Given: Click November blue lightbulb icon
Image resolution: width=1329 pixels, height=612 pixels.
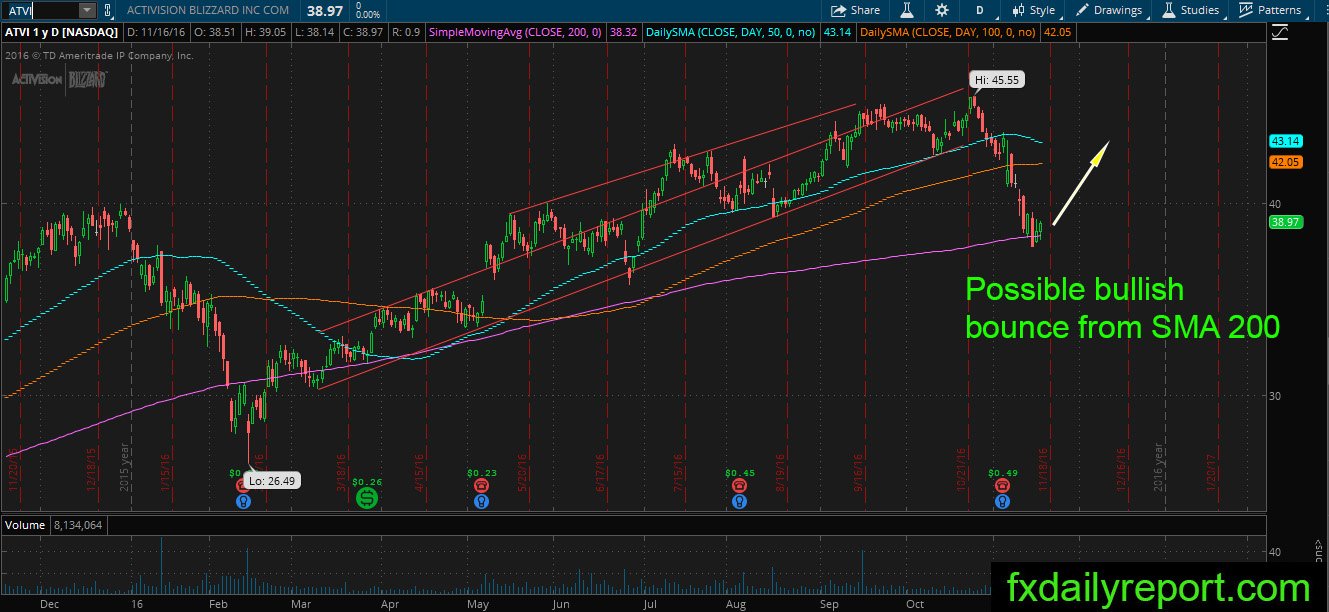Looking at the screenshot, I should click(x=1001, y=500).
